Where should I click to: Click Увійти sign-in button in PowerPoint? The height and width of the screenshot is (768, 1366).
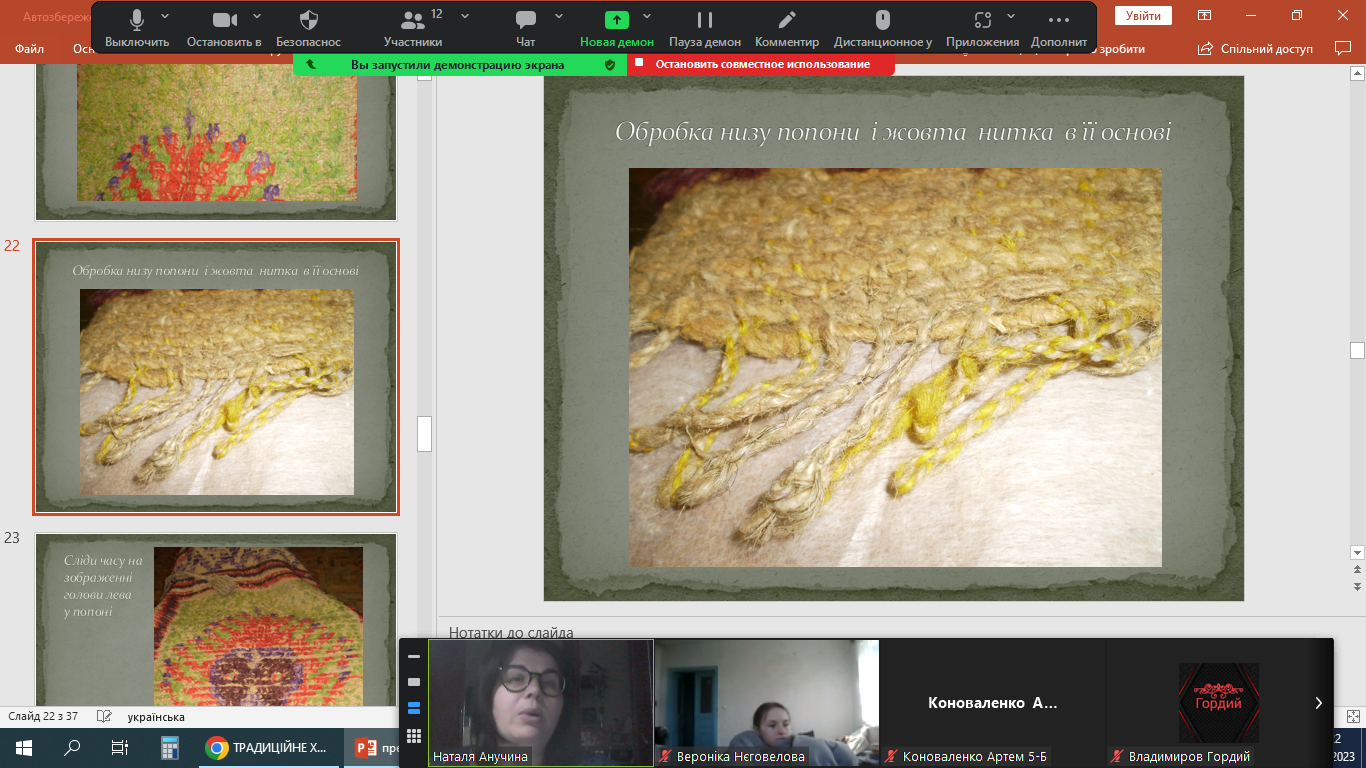pos(1143,15)
